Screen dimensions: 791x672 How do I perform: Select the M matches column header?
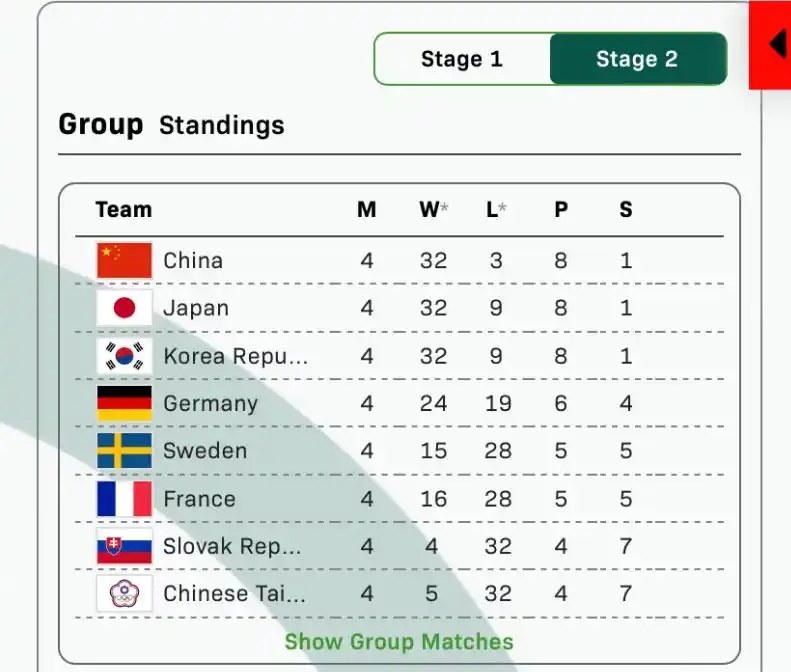click(367, 209)
